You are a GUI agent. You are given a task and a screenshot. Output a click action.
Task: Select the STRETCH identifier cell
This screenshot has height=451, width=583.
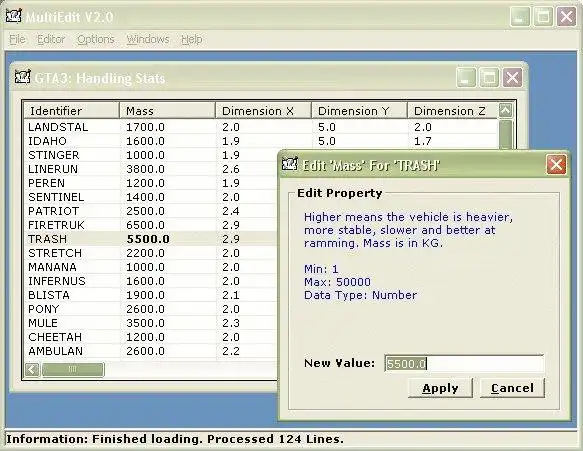tap(55, 253)
